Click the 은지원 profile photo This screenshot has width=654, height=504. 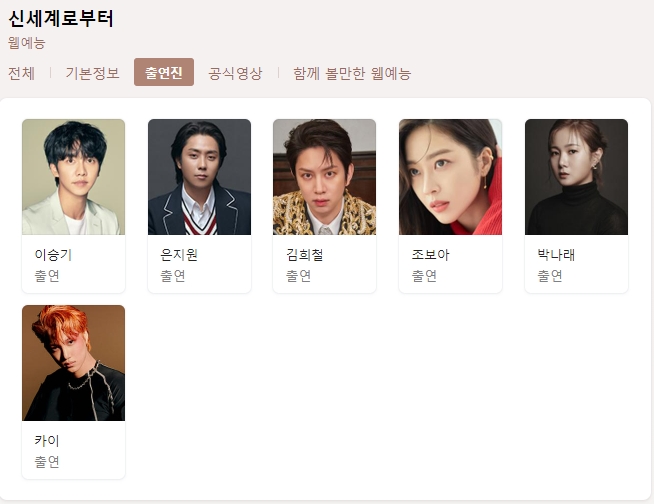tap(199, 177)
